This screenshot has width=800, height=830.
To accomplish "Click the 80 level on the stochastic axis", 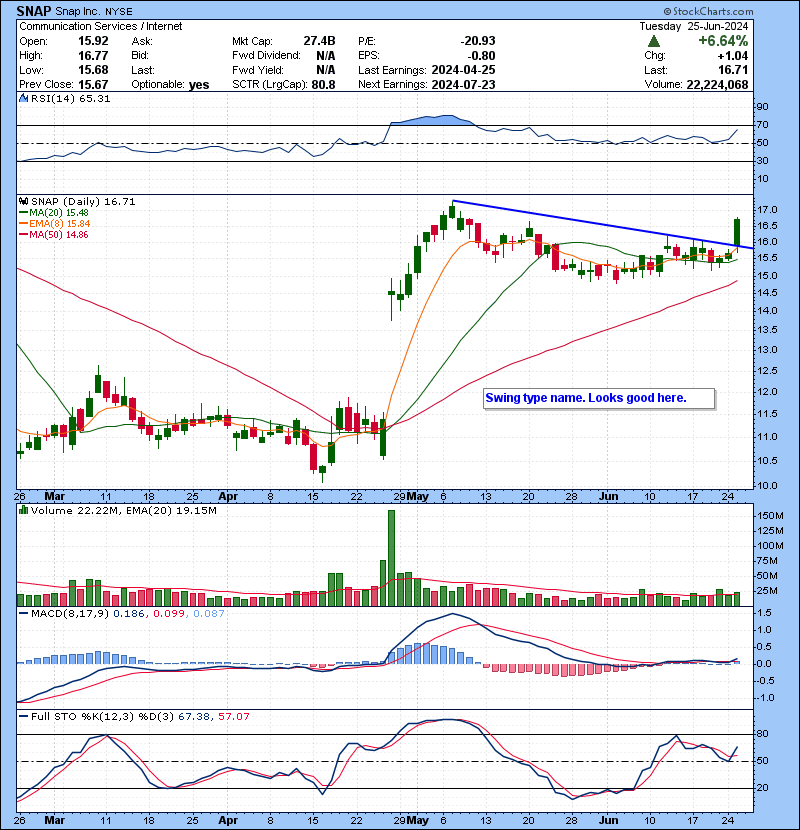I will [763, 734].
